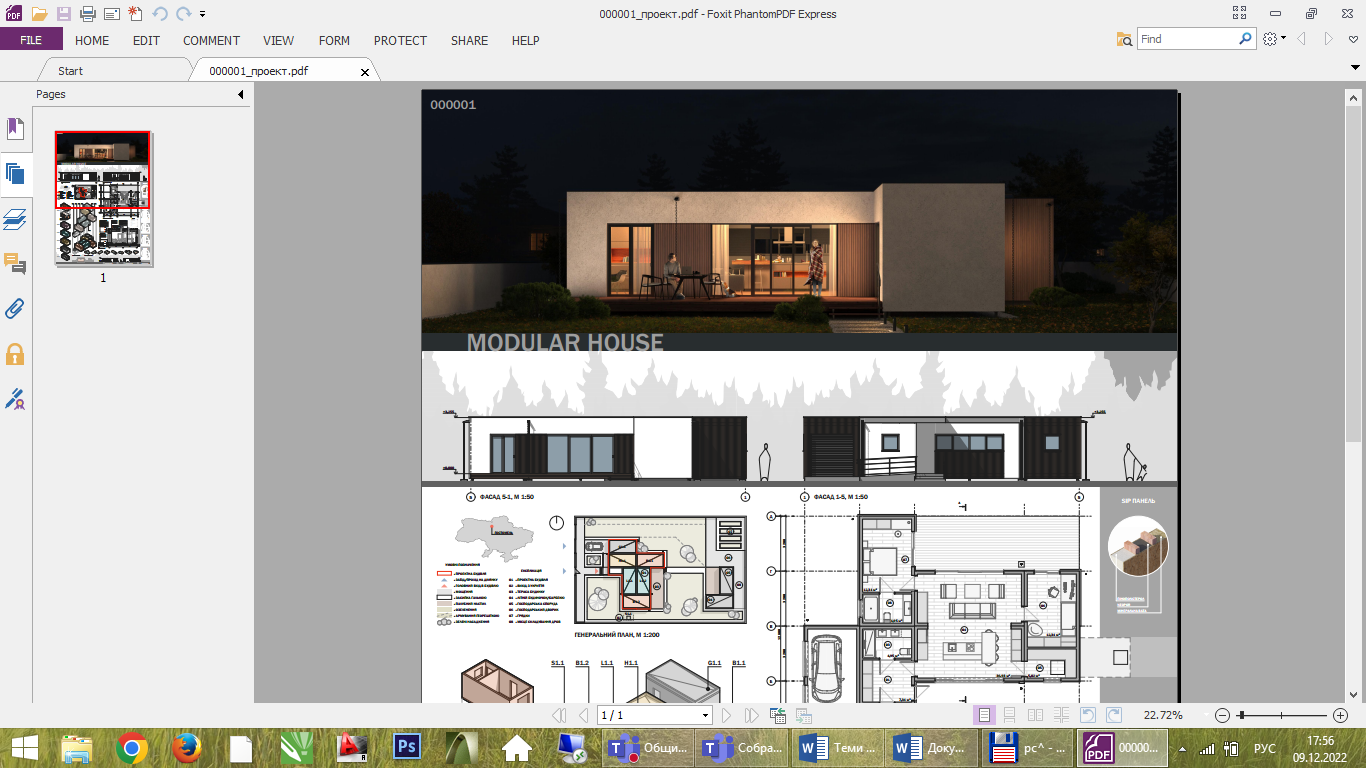Go to previous find result arrow
The height and width of the screenshot is (768, 1366).
[x=1302, y=39]
